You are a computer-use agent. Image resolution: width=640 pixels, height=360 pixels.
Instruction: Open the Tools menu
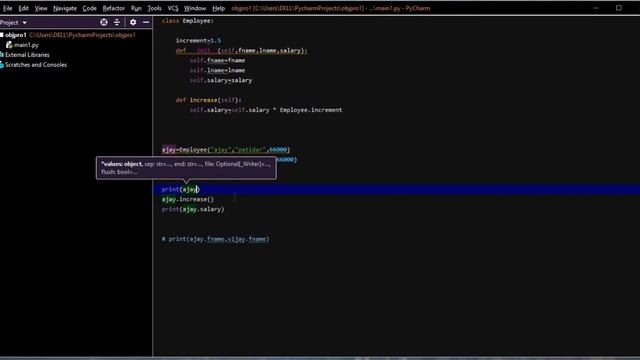pos(154,8)
